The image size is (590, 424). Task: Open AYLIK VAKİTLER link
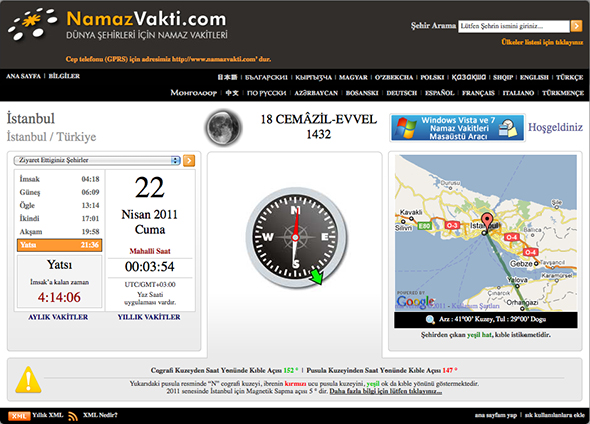point(58,317)
